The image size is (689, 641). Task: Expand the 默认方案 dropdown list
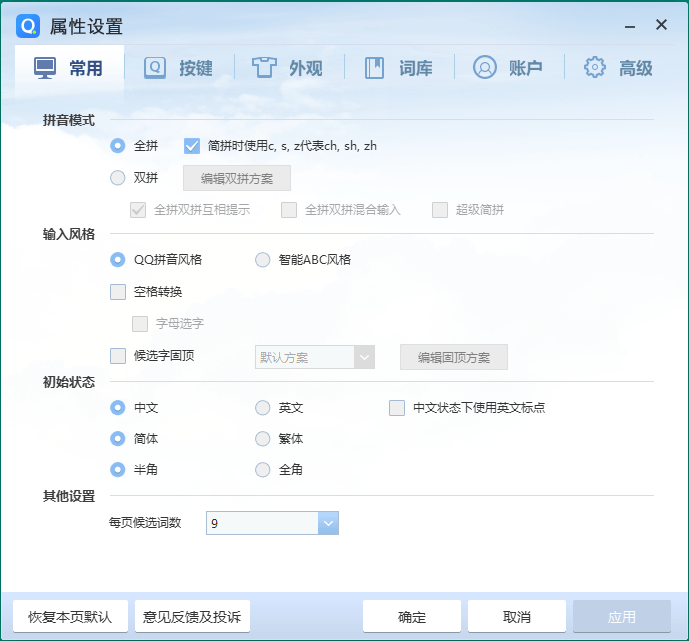tap(364, 357)
